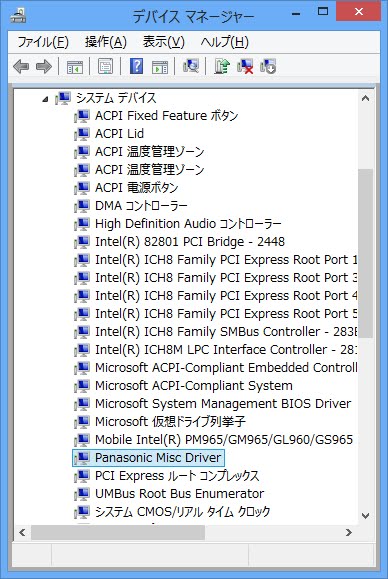Click the horizontal scrollbar left arrow
This screenshot has width=388, height=579.
coord(22,532)
